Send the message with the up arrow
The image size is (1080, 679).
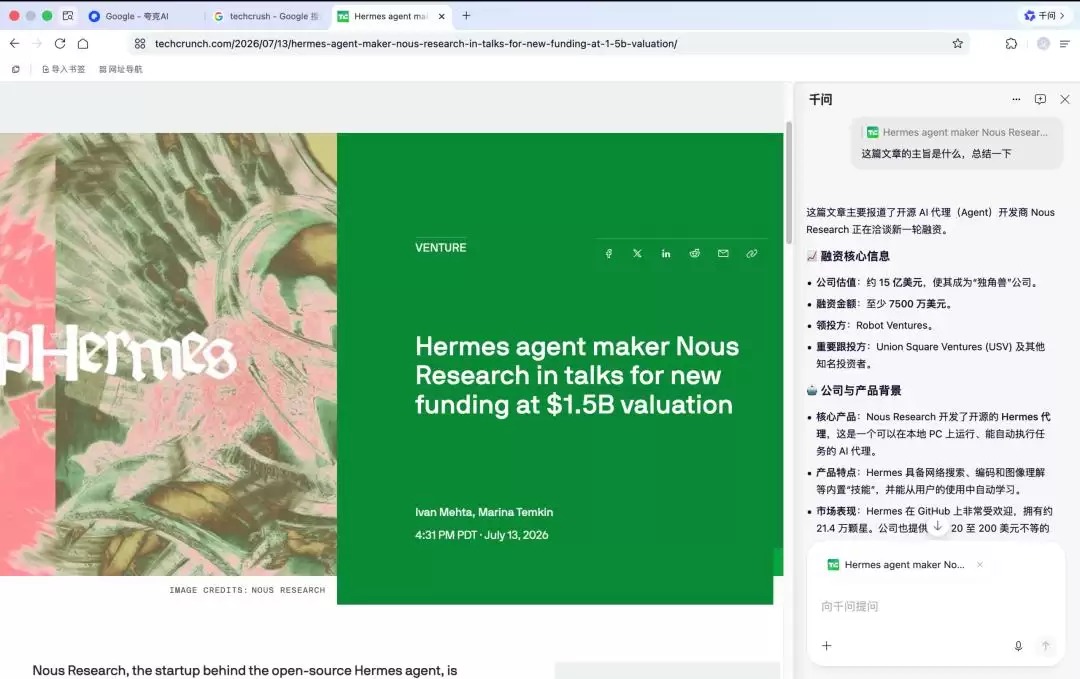(1046, 645)
